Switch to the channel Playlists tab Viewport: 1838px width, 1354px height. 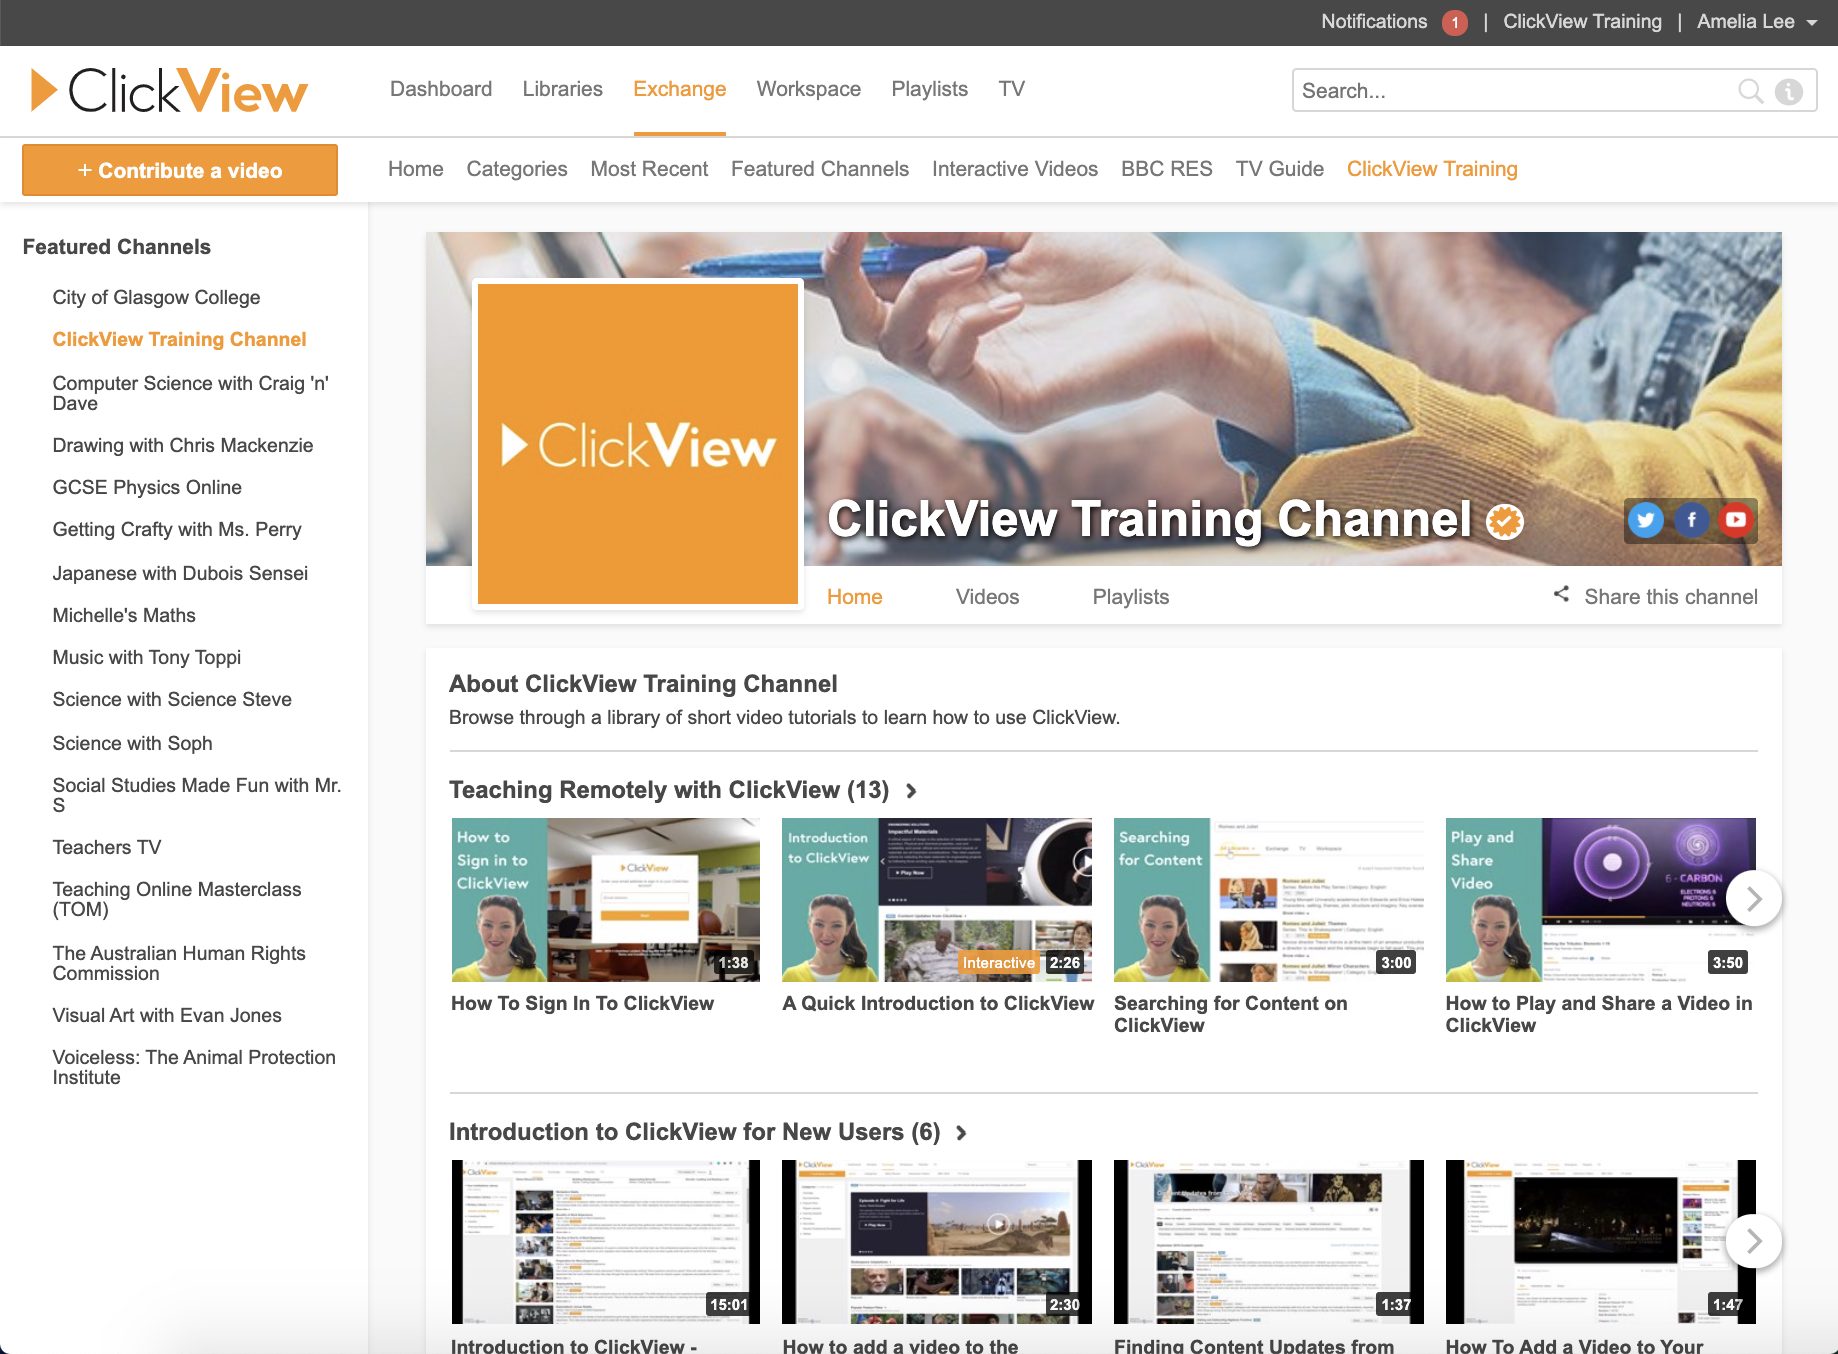click(1130, 597)
